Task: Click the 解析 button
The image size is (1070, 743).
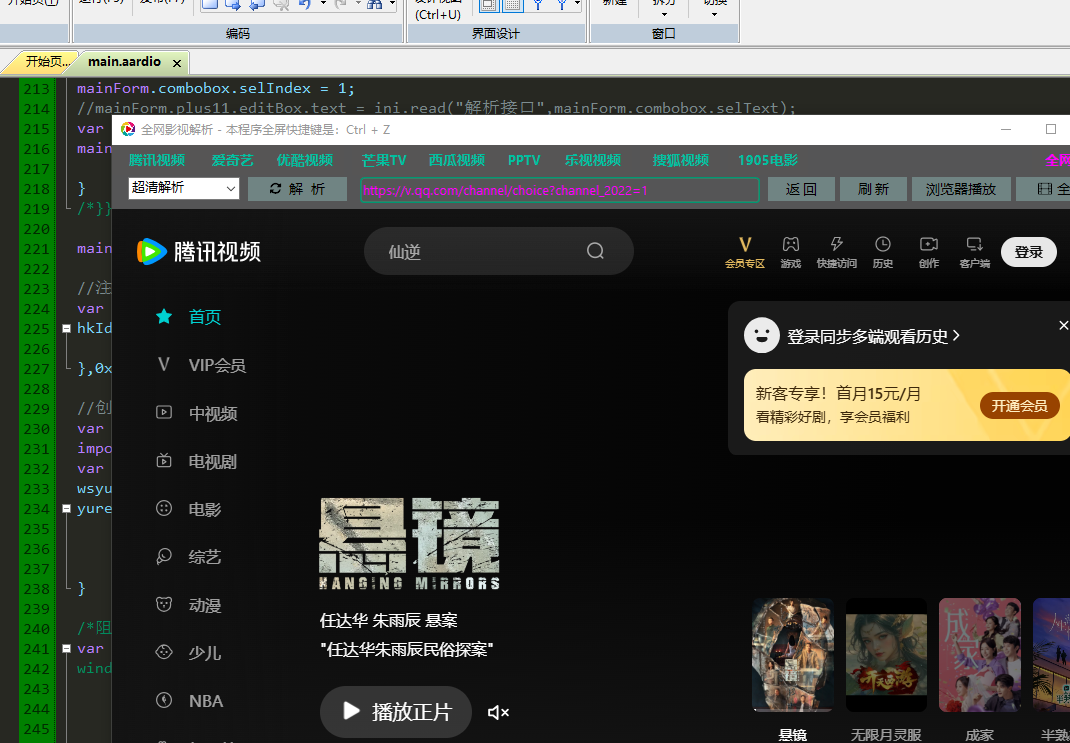Action: [298, 189]
